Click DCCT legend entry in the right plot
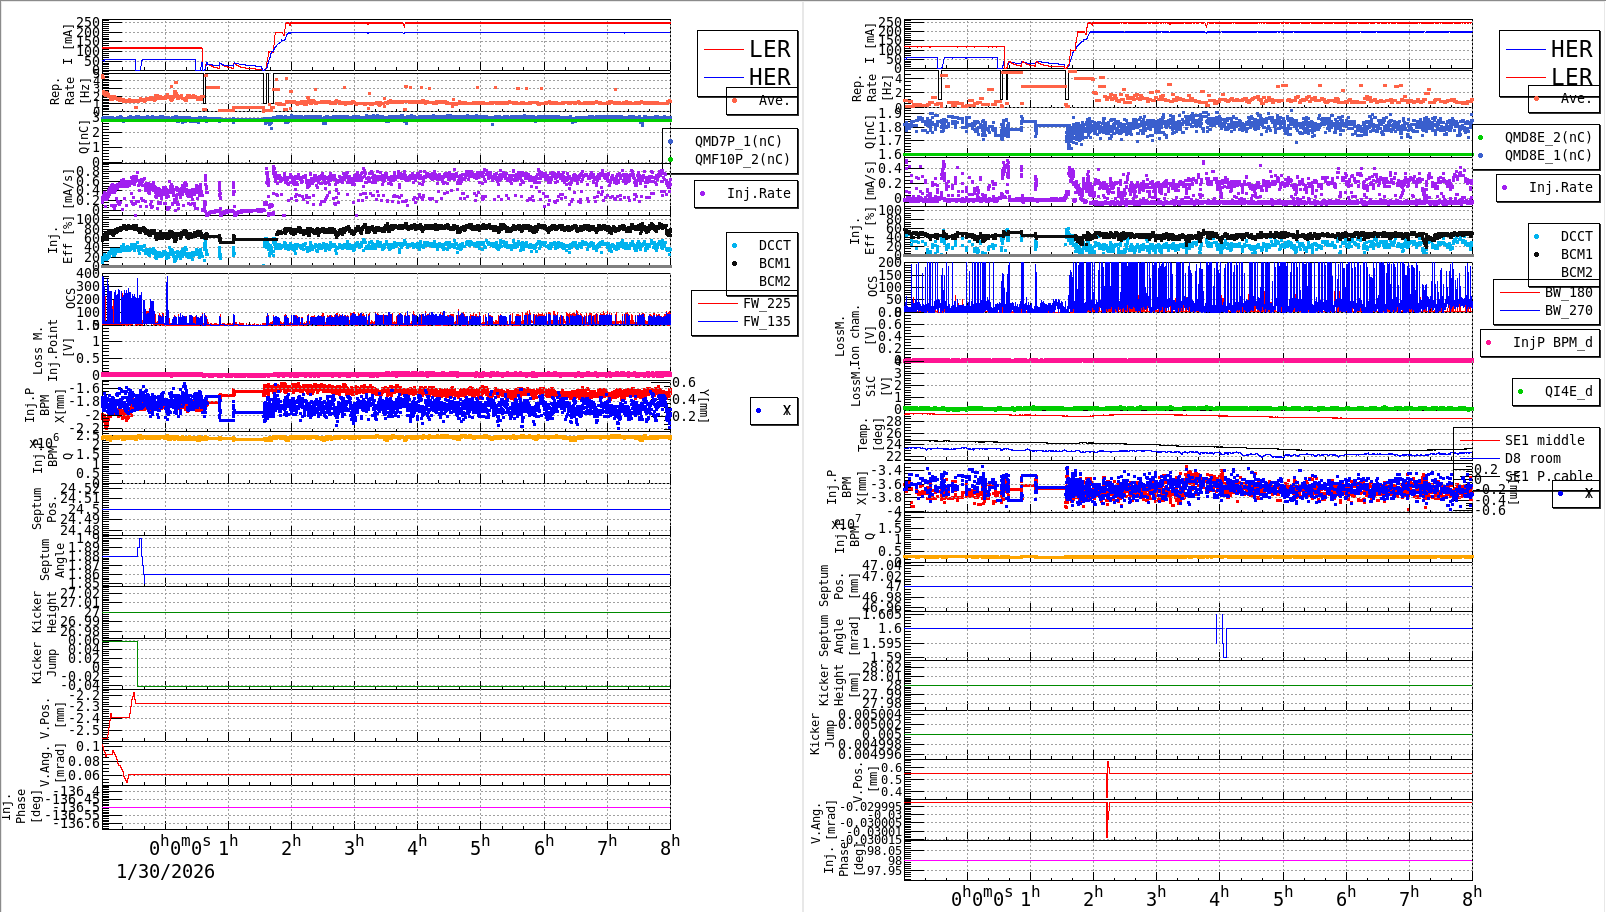Screen dimensions: 1606x912 (x=1577, y=236)
